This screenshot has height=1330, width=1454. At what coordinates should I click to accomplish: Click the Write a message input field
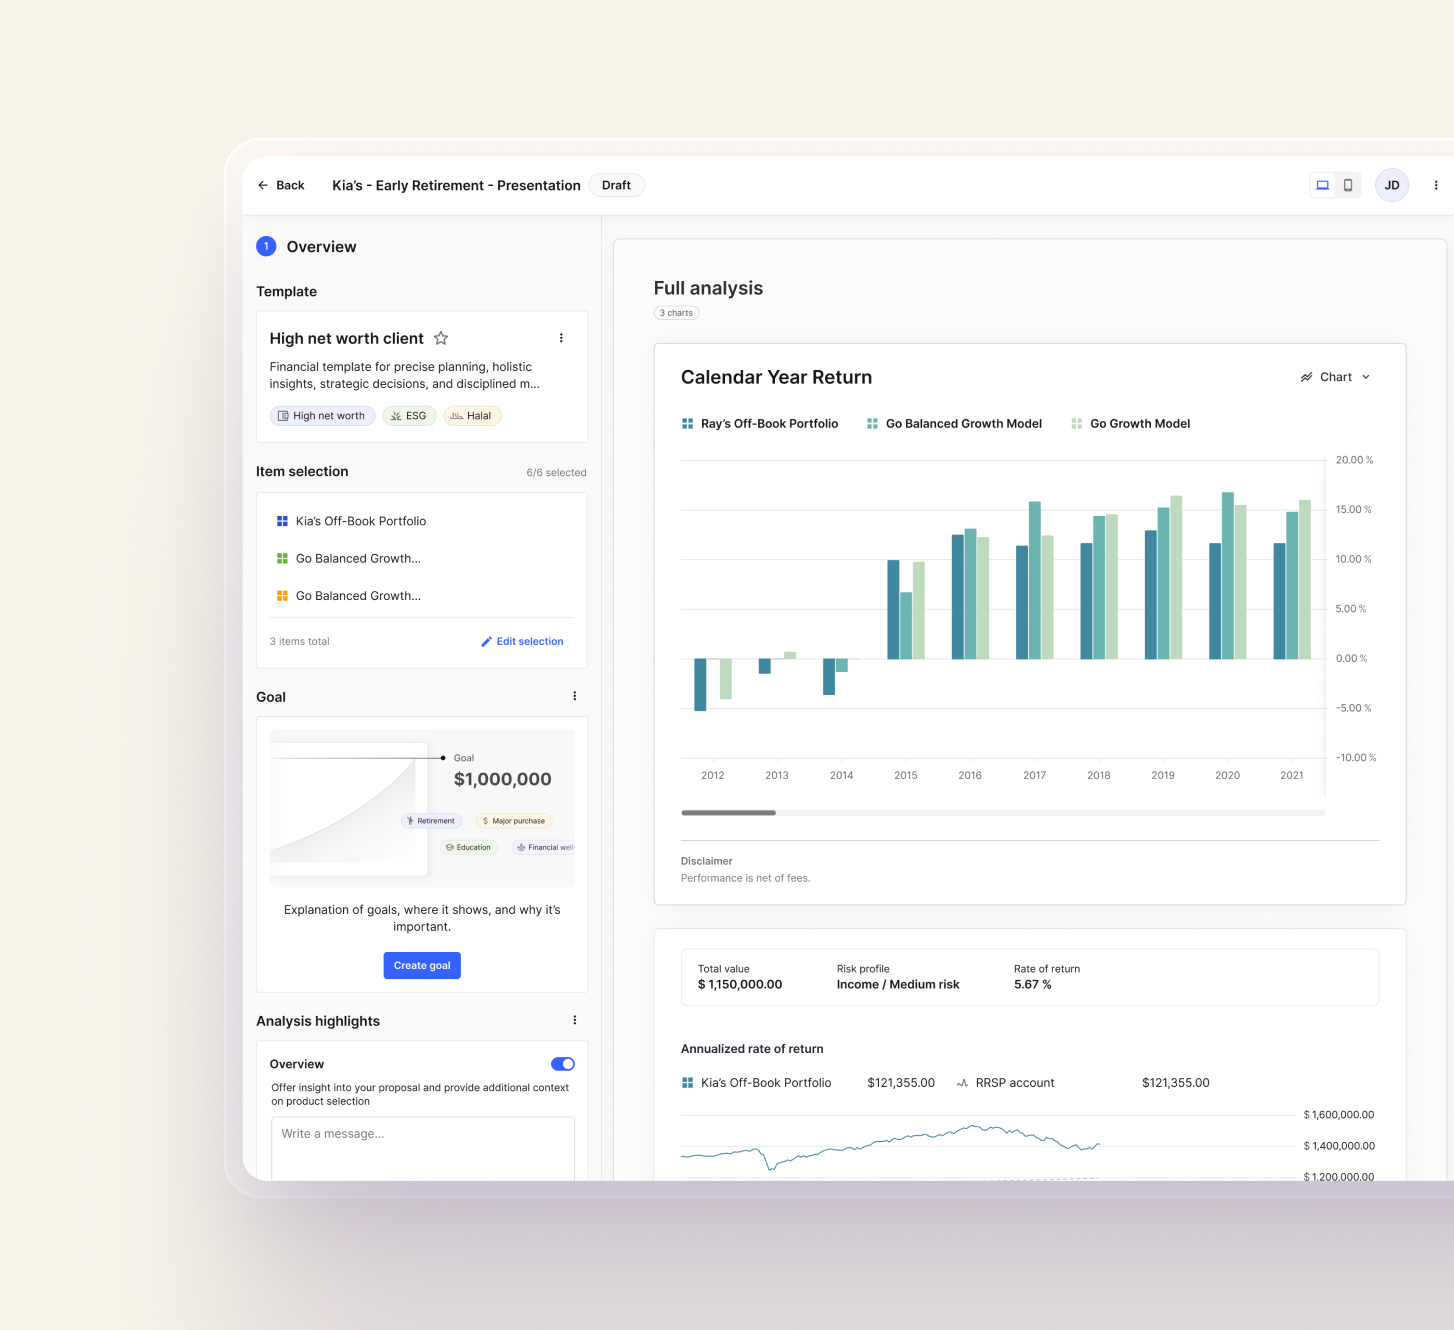tap(422, 1145)
